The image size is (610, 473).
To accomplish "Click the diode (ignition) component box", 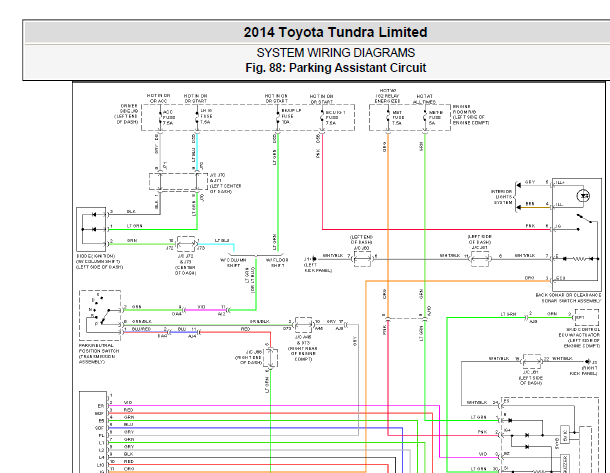I will tap(91, 229).
